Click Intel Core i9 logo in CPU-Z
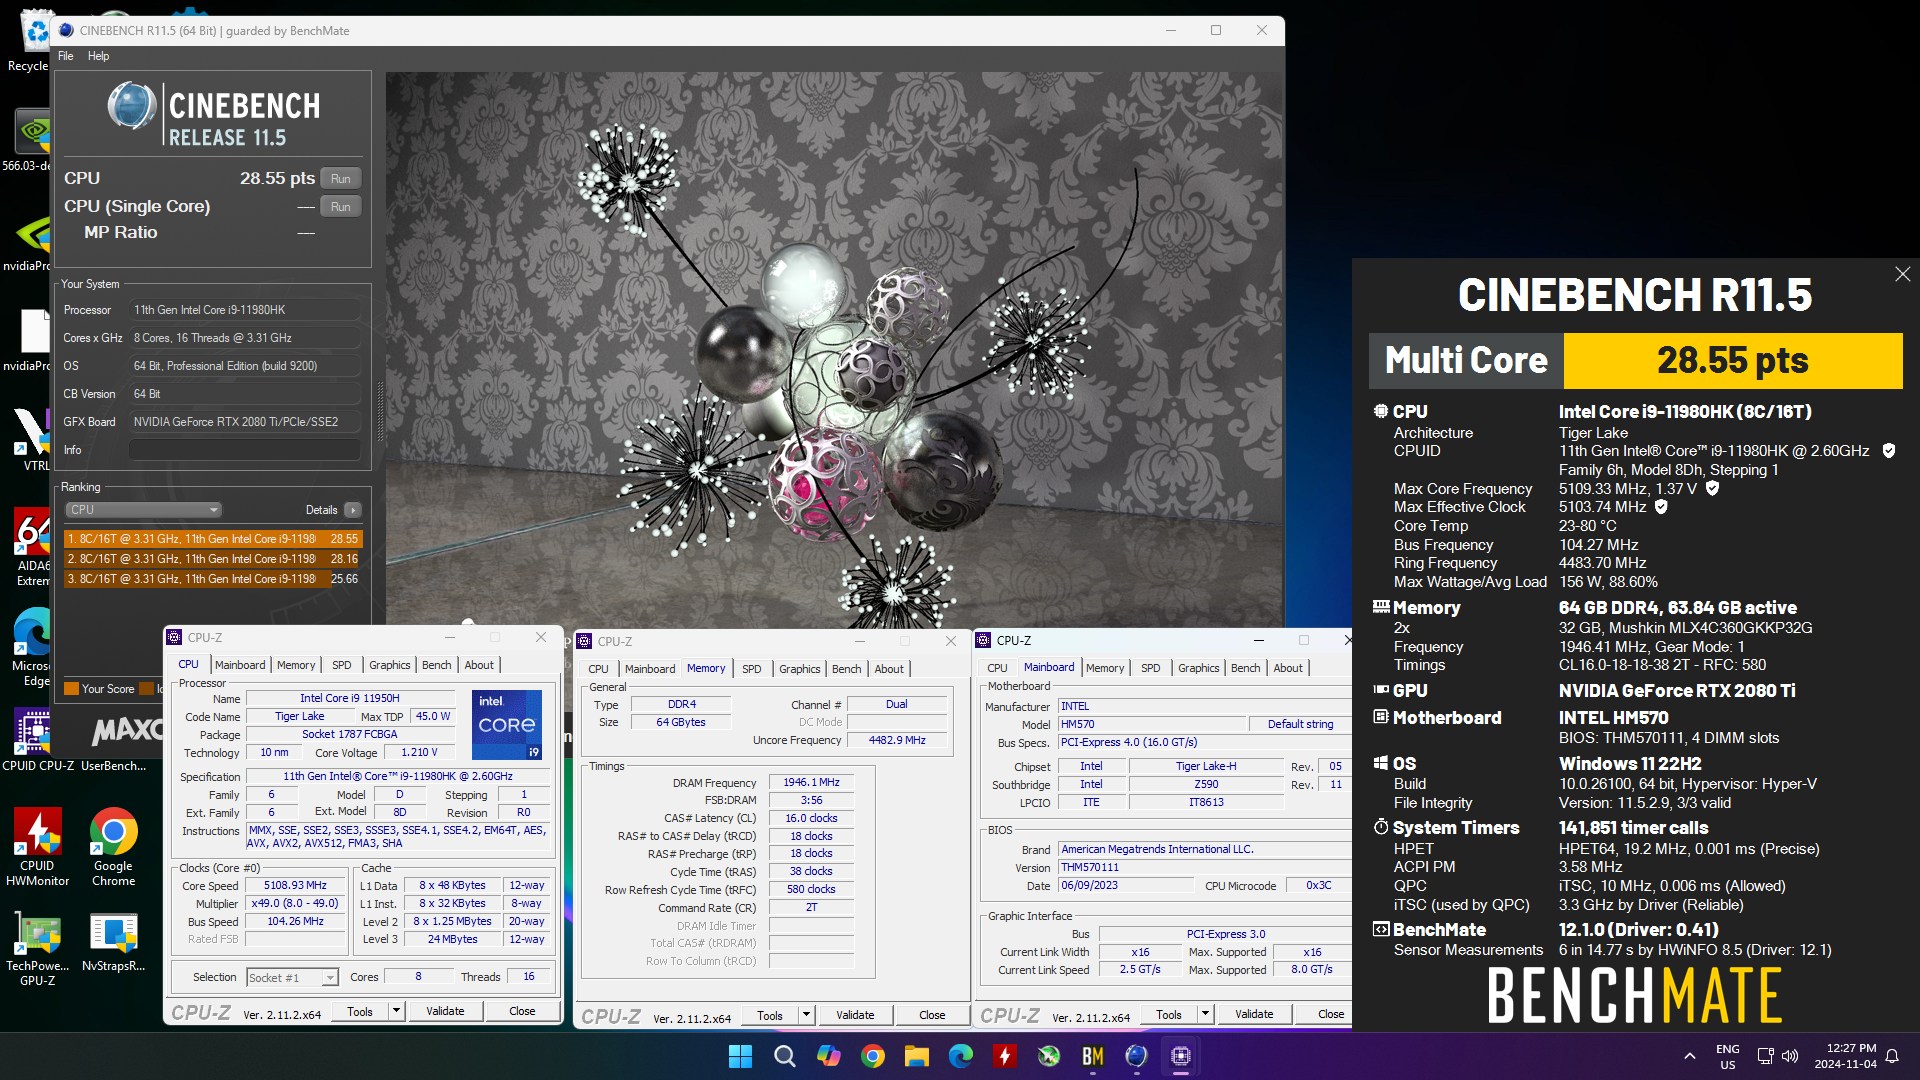The width and height of the screenshot is (1920, 1080). (507, 724)
